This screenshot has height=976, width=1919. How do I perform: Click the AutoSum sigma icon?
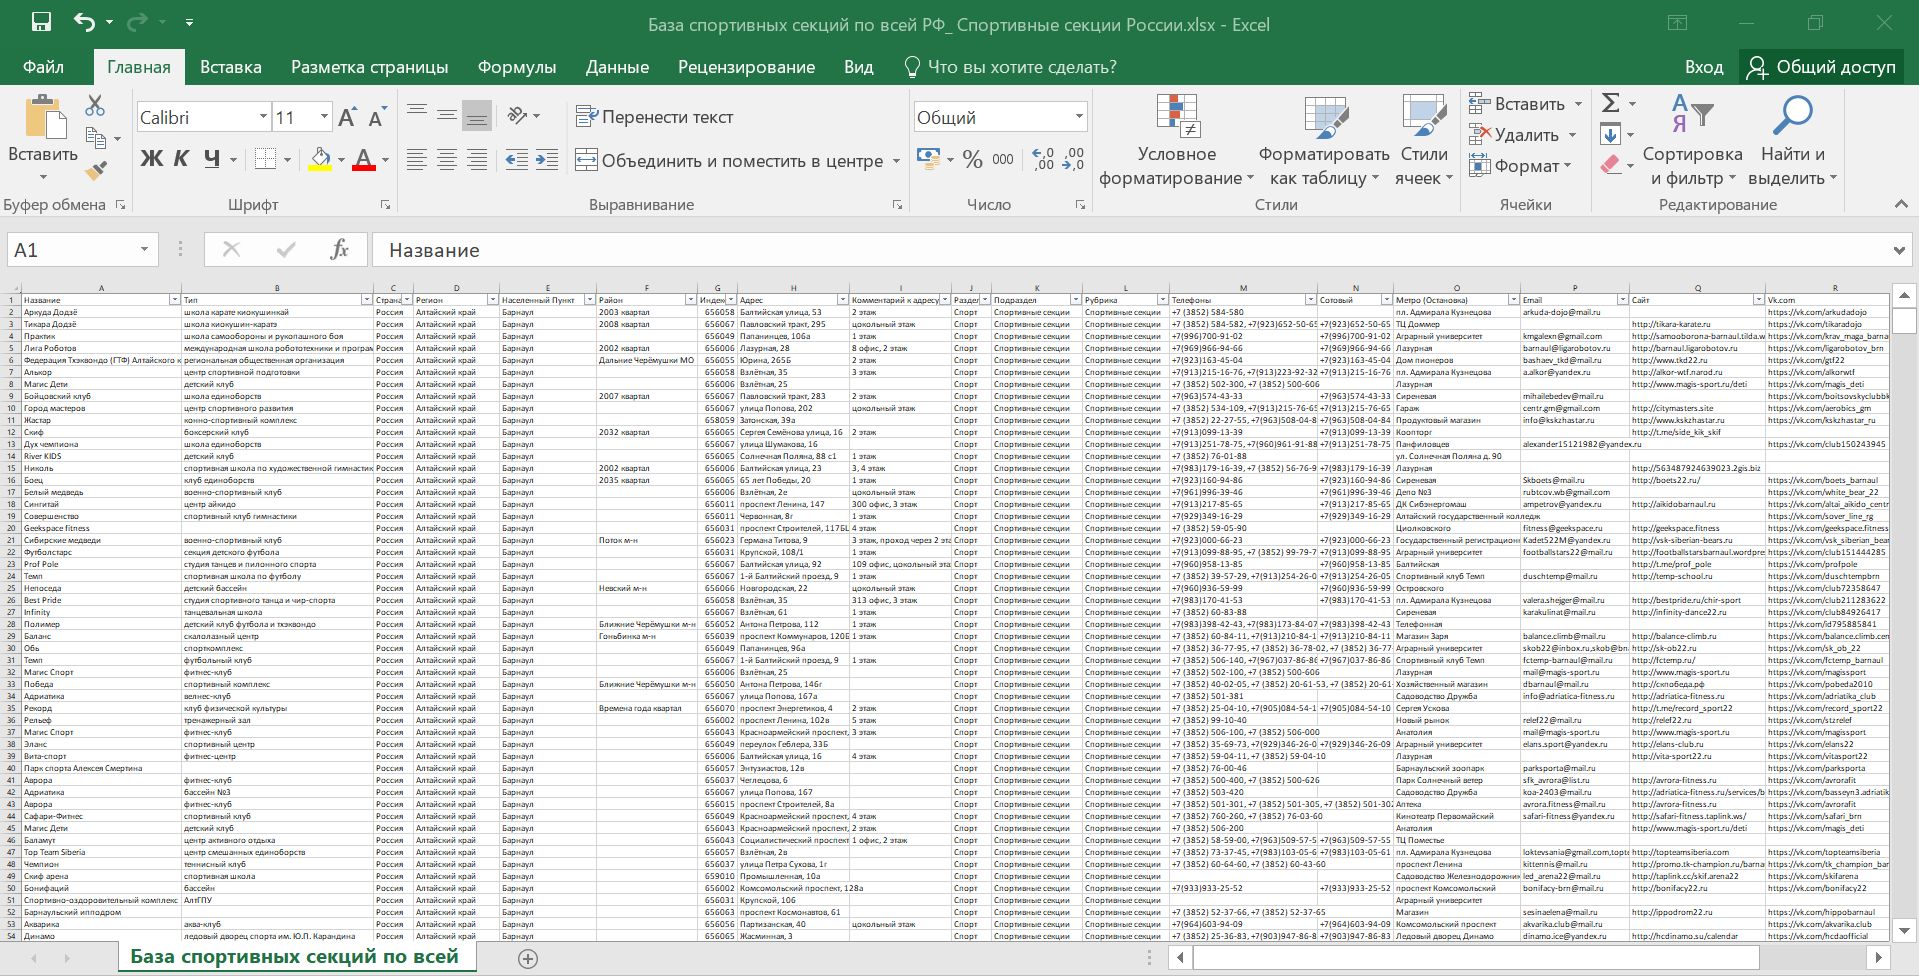pyautogui.click(x=1610, y=103)
